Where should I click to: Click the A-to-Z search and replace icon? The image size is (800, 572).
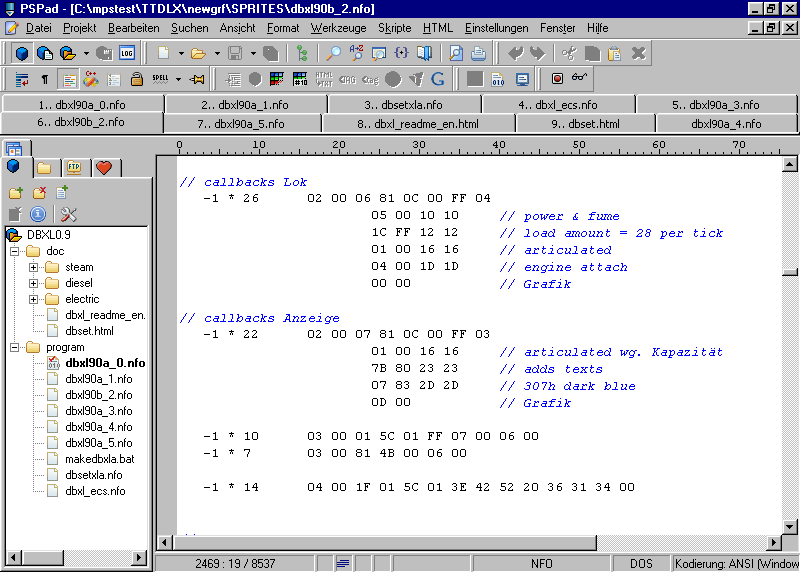[356, 53]
